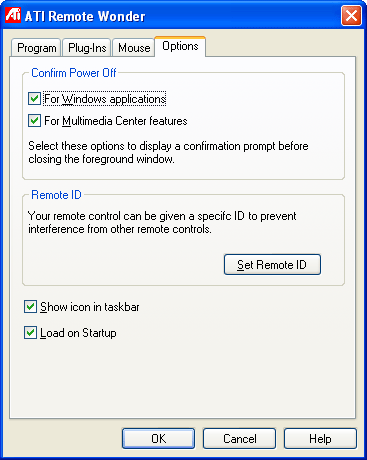Image resolution: width=367 pixels, height=460 pixels.
Task: Disable Show icon in taskbar
Action: (x=30, y=306)
